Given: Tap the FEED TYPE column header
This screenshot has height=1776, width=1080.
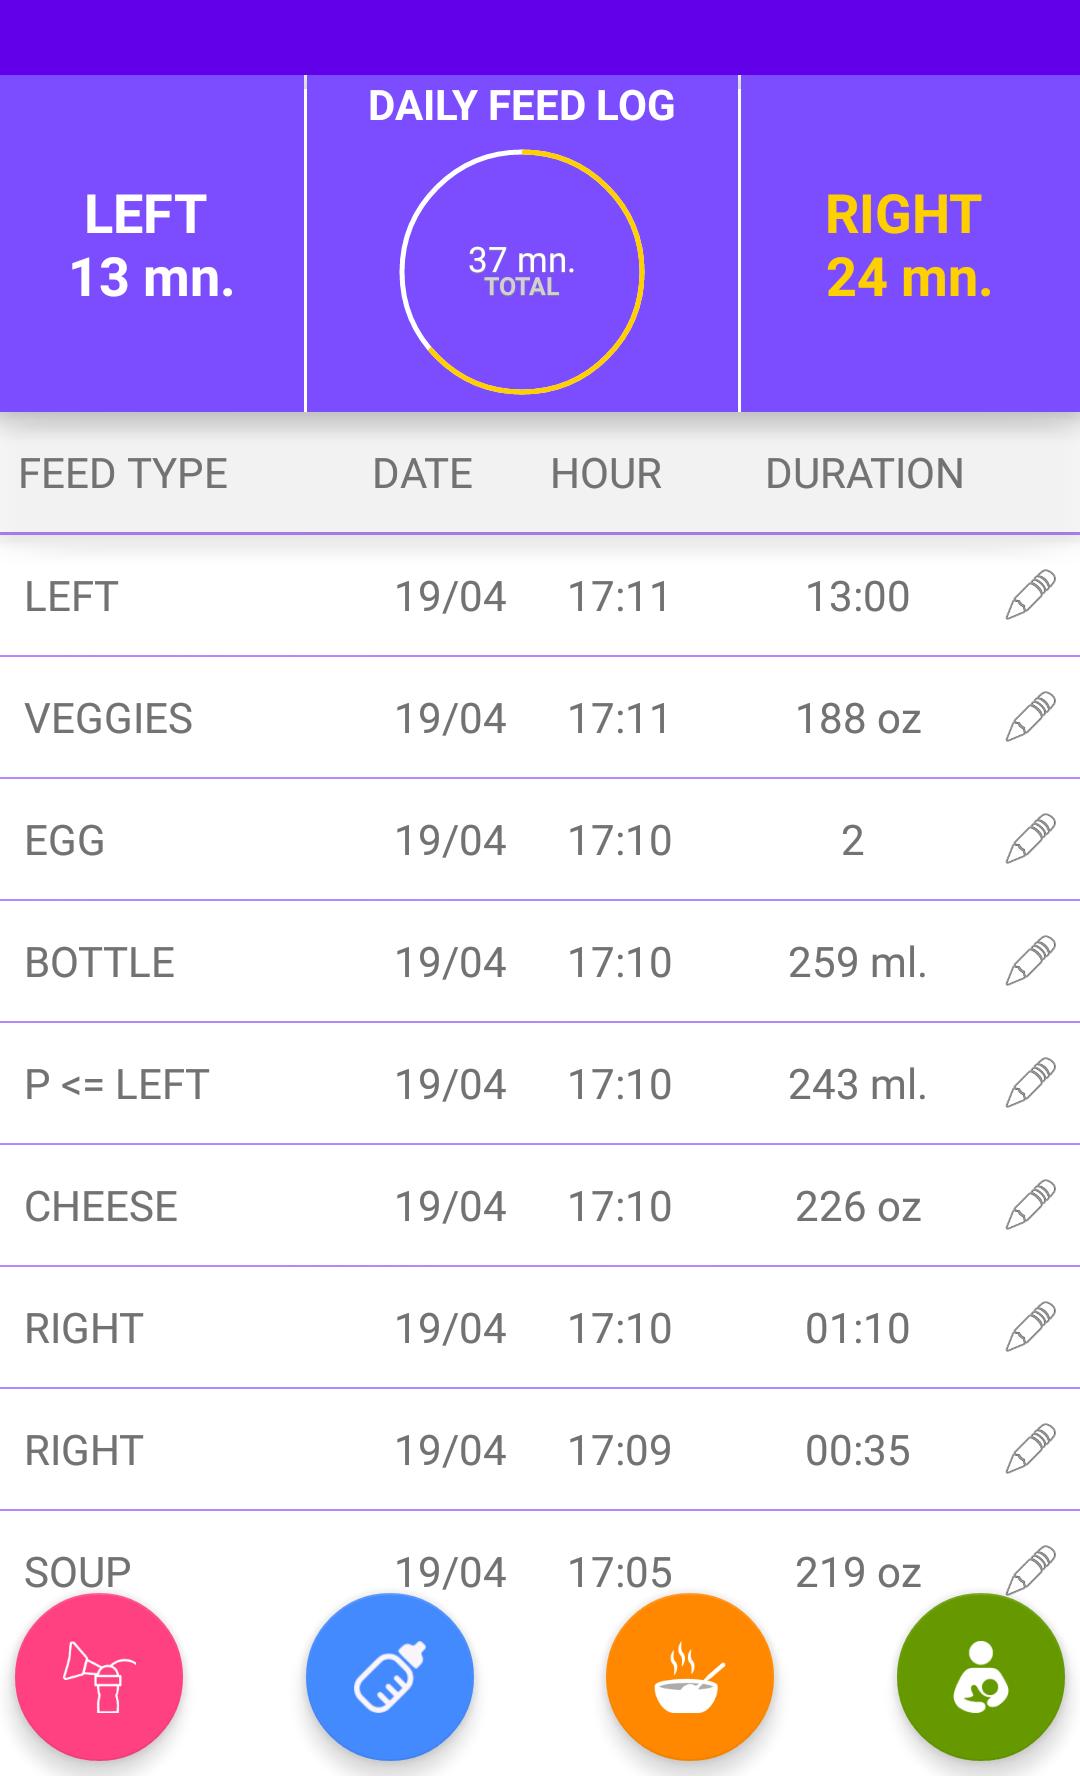Looking at the screenshot, I should tap(123, 474).
